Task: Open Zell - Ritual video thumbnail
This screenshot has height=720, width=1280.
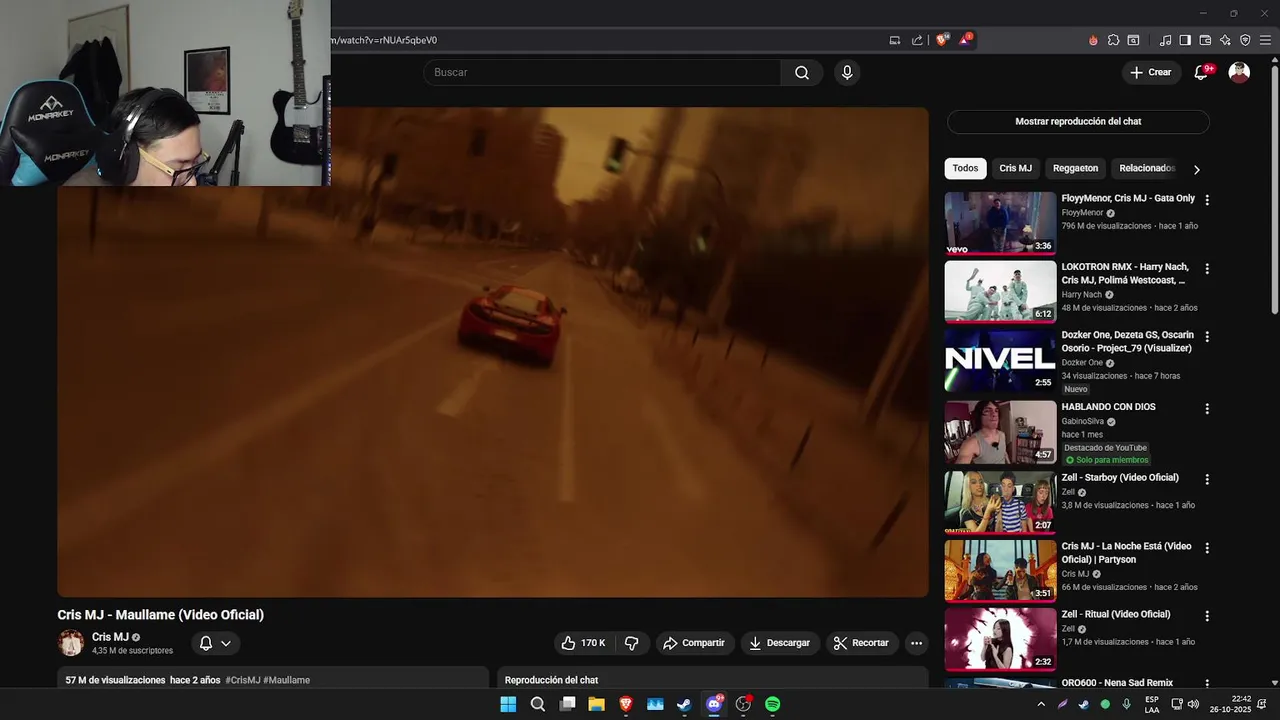Action: coord(1000,639)
